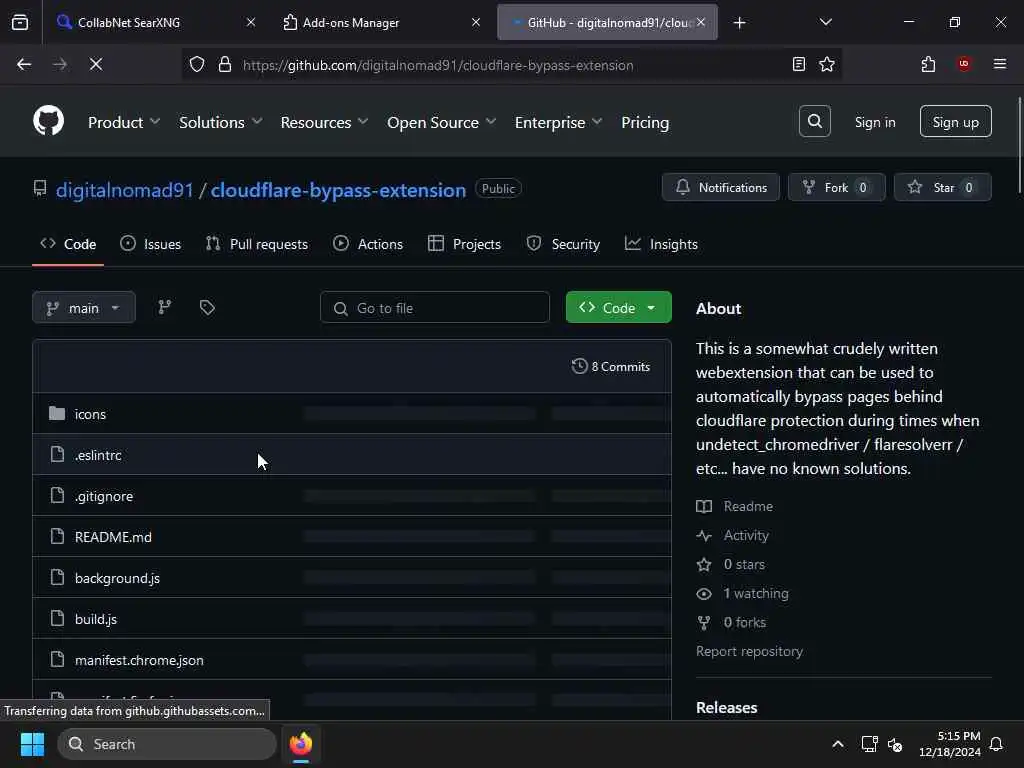
Task: Open the background.js file
Action: (x=118, y=578)
